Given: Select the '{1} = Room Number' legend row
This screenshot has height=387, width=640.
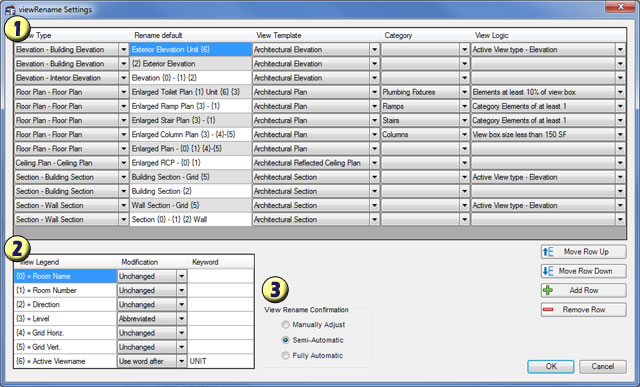Looking at the screenshot, I should click(65, 291).
